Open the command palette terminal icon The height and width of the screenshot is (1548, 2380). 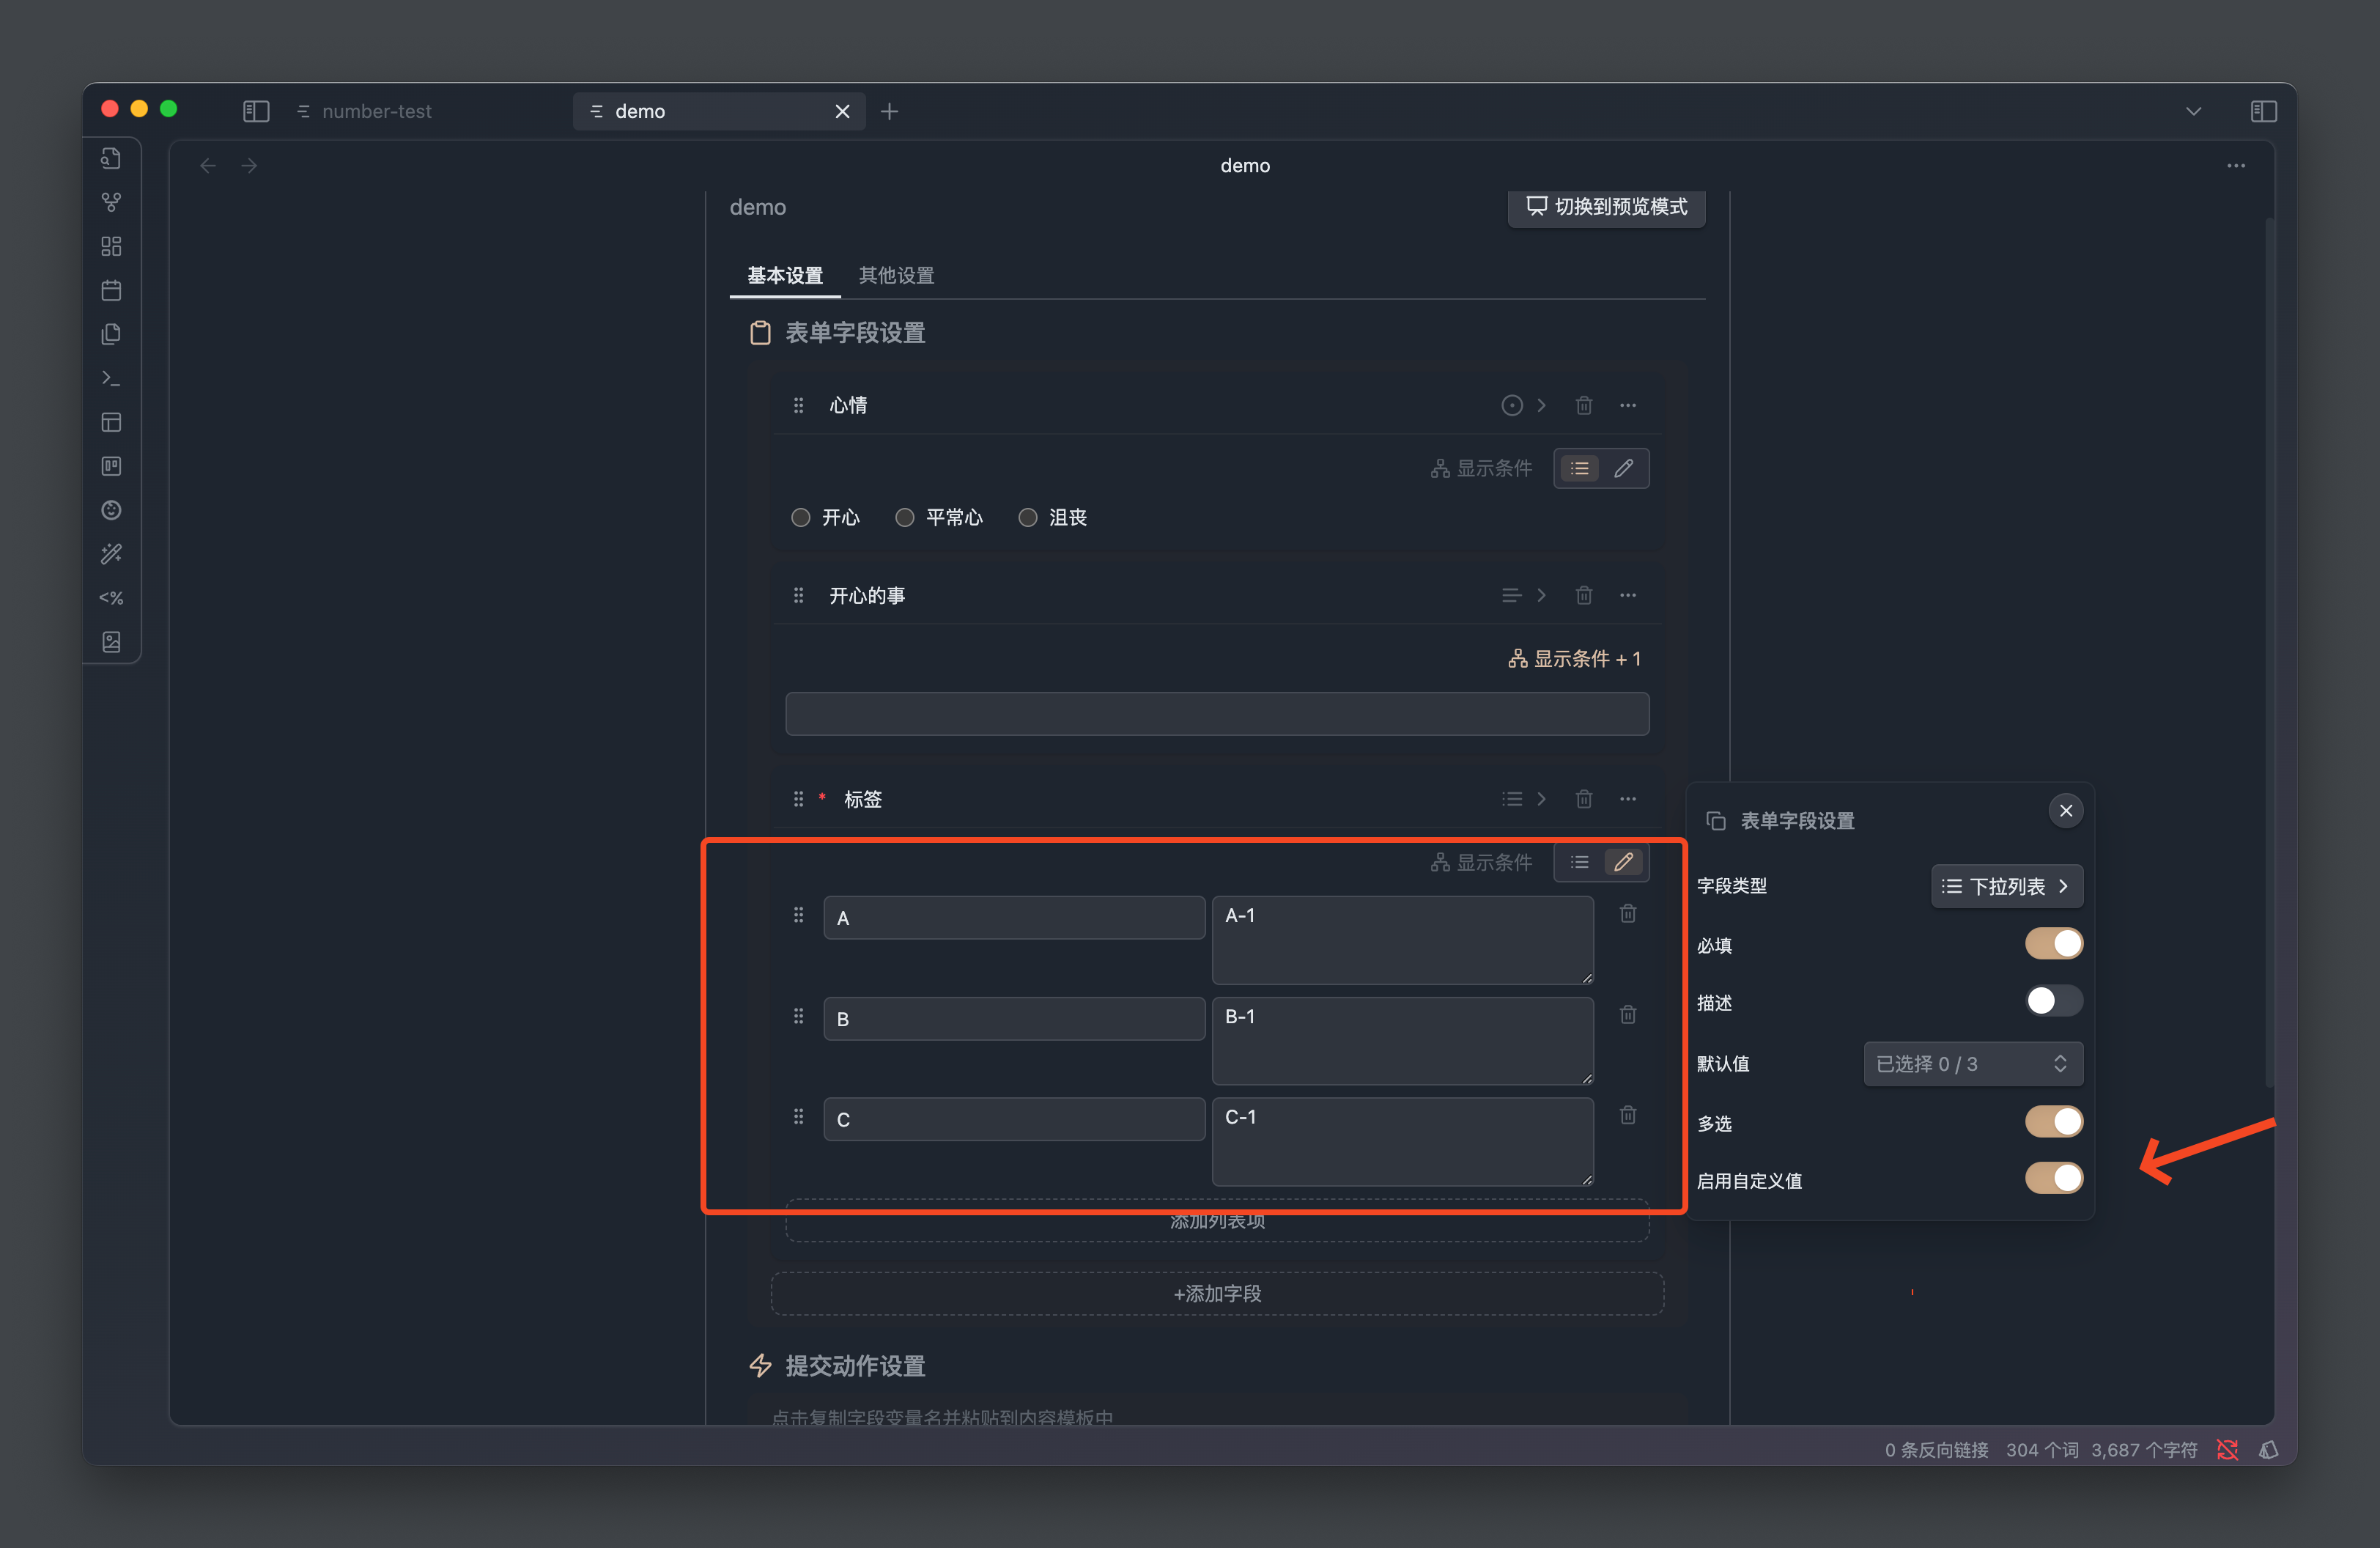[111, 378]
